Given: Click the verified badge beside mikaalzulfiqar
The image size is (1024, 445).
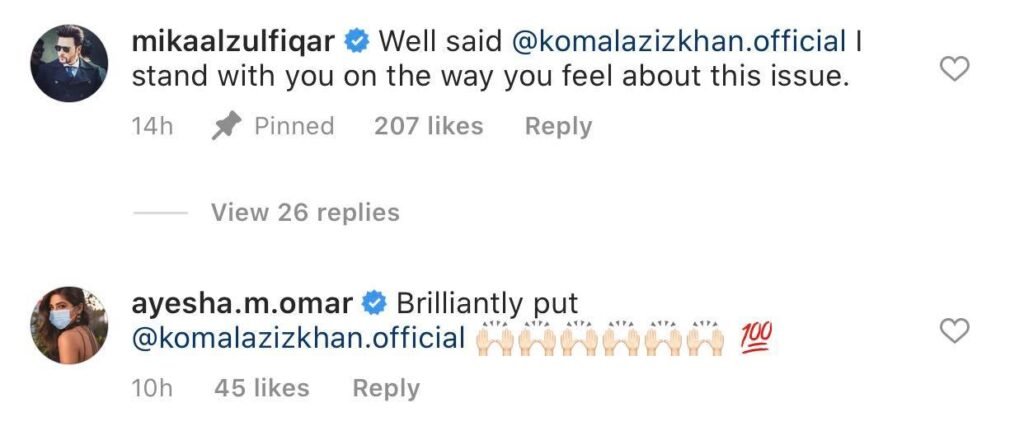Looking at the screenshot, I should 355,42.
